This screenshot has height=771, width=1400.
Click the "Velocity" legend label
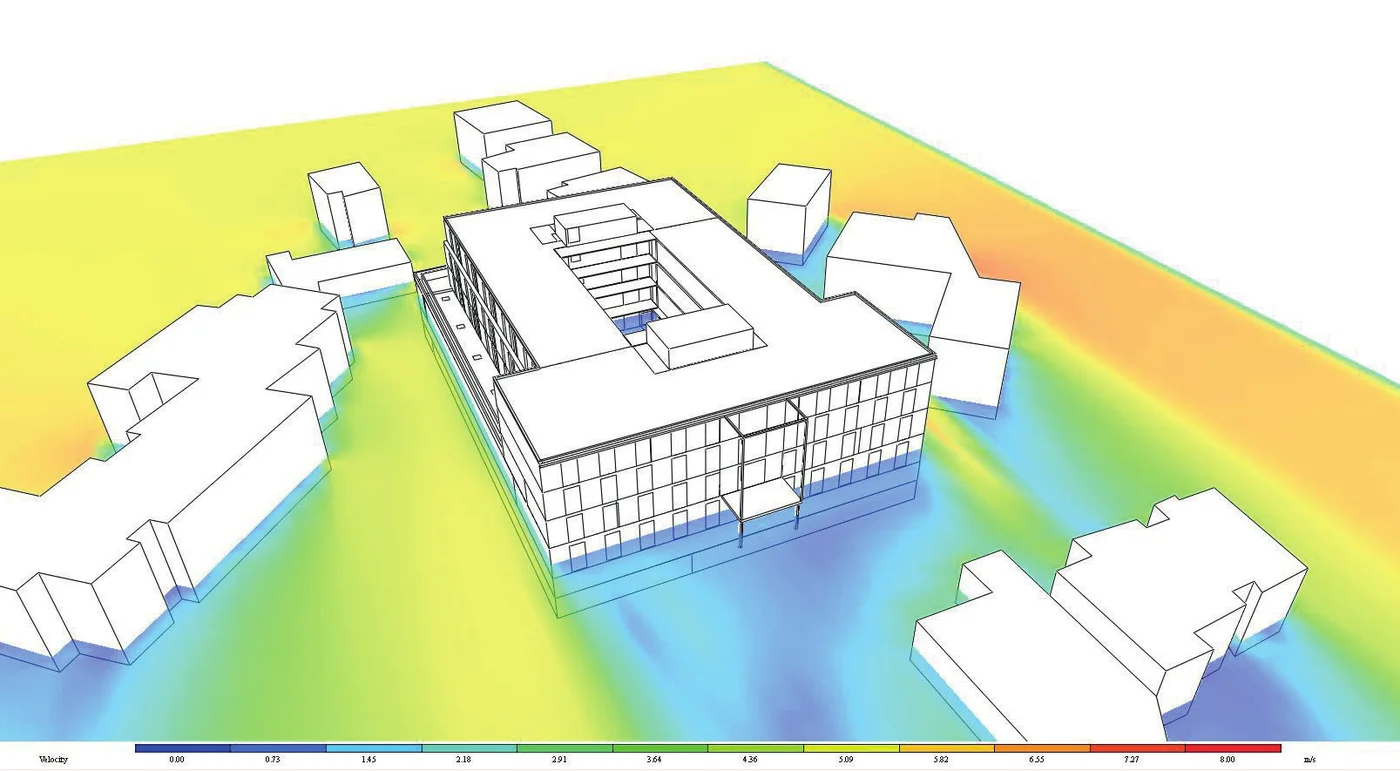point(53,760)
